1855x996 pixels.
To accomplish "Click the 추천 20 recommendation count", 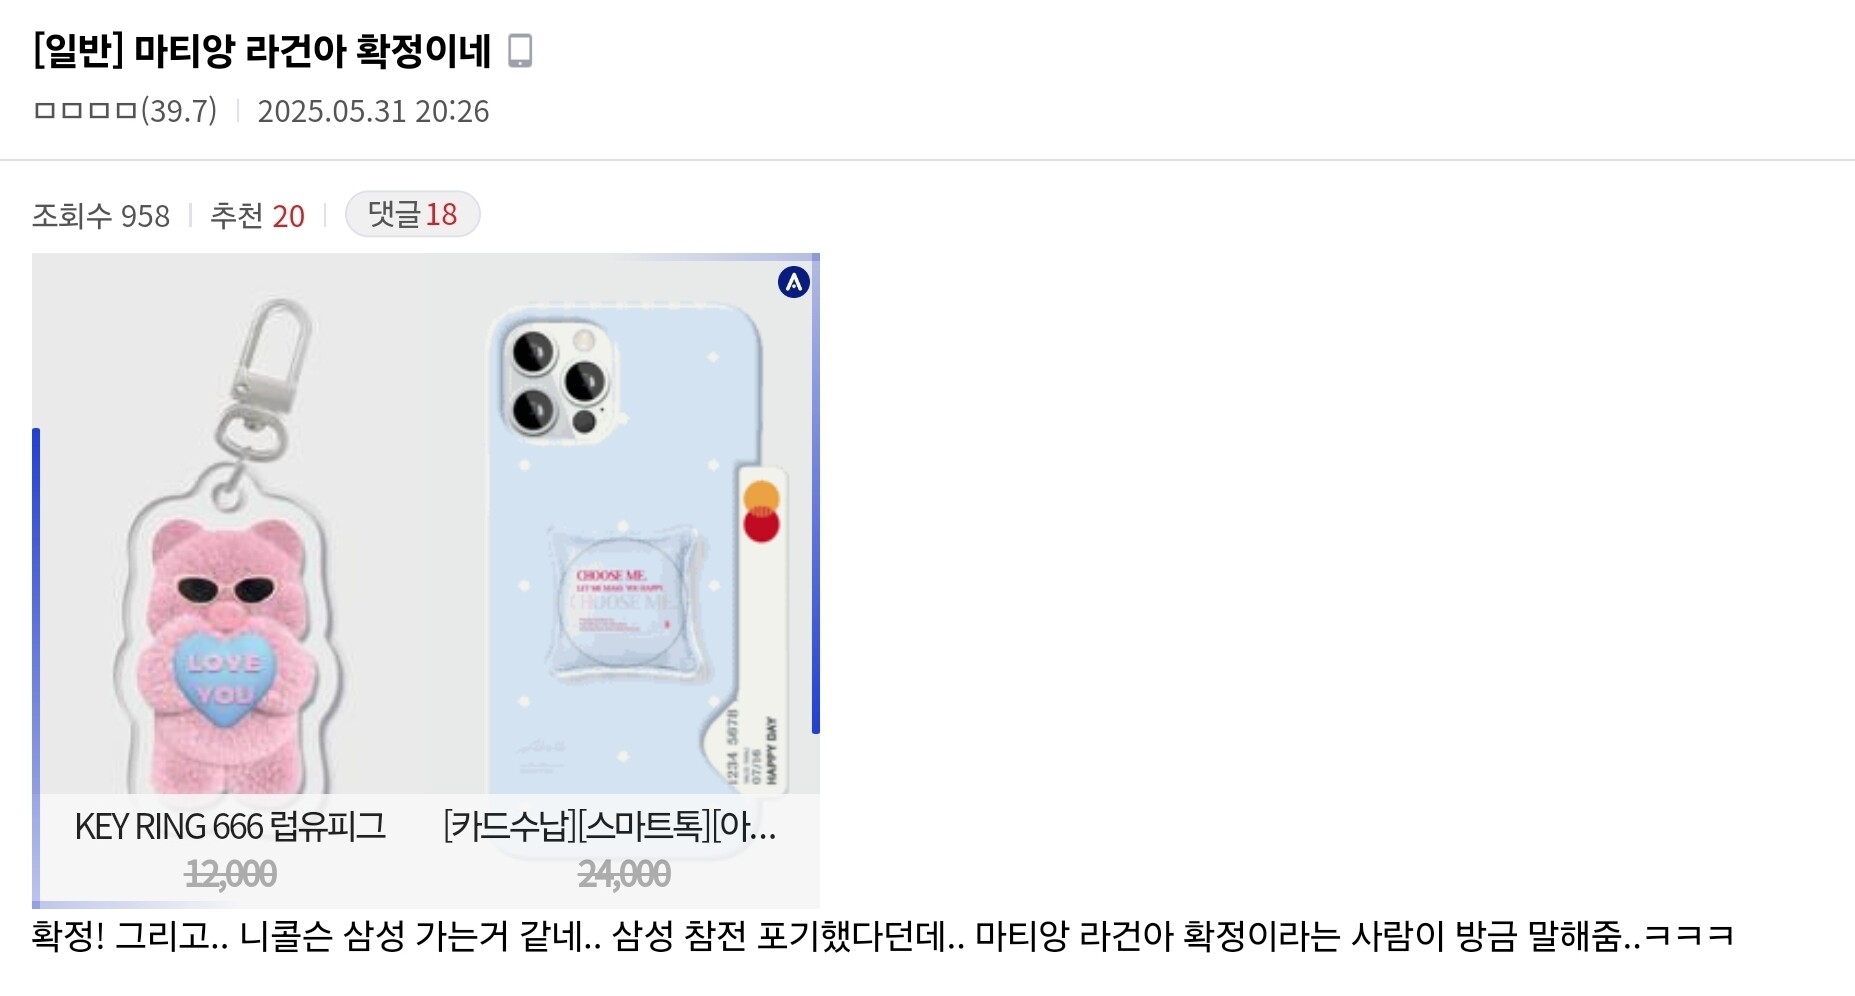I will coord(257,216).
